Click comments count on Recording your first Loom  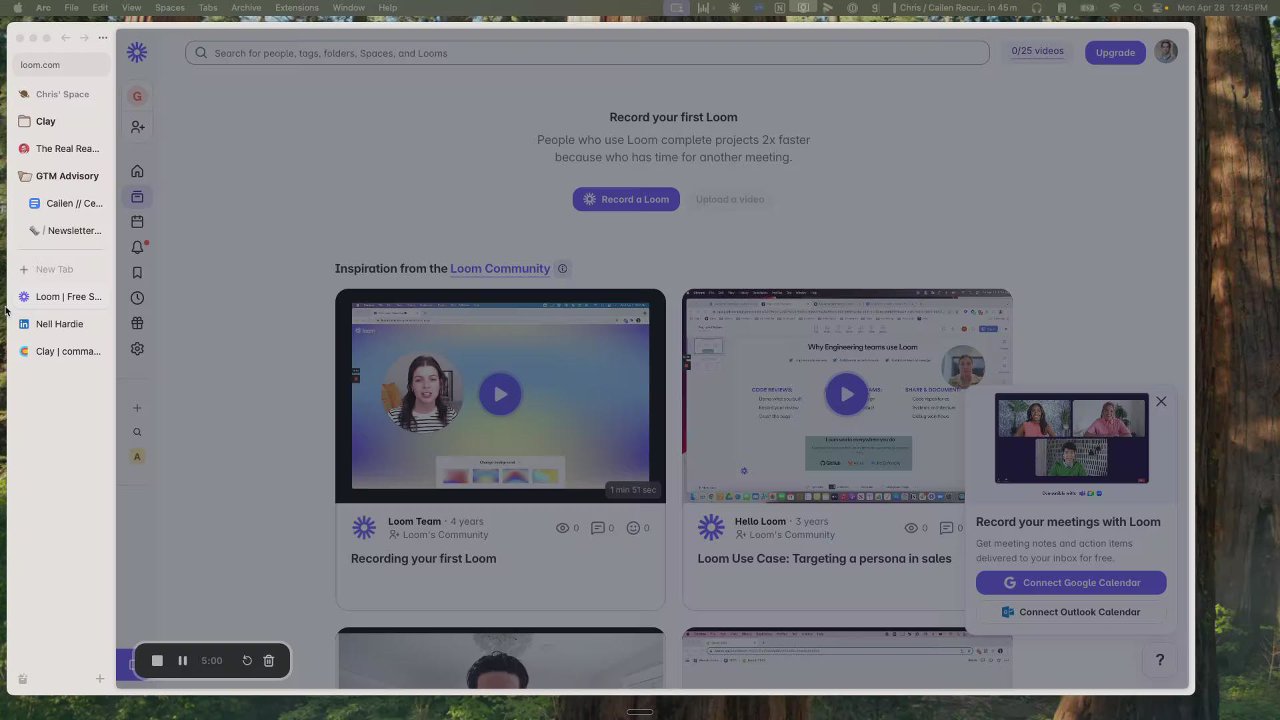coord(602,528)
